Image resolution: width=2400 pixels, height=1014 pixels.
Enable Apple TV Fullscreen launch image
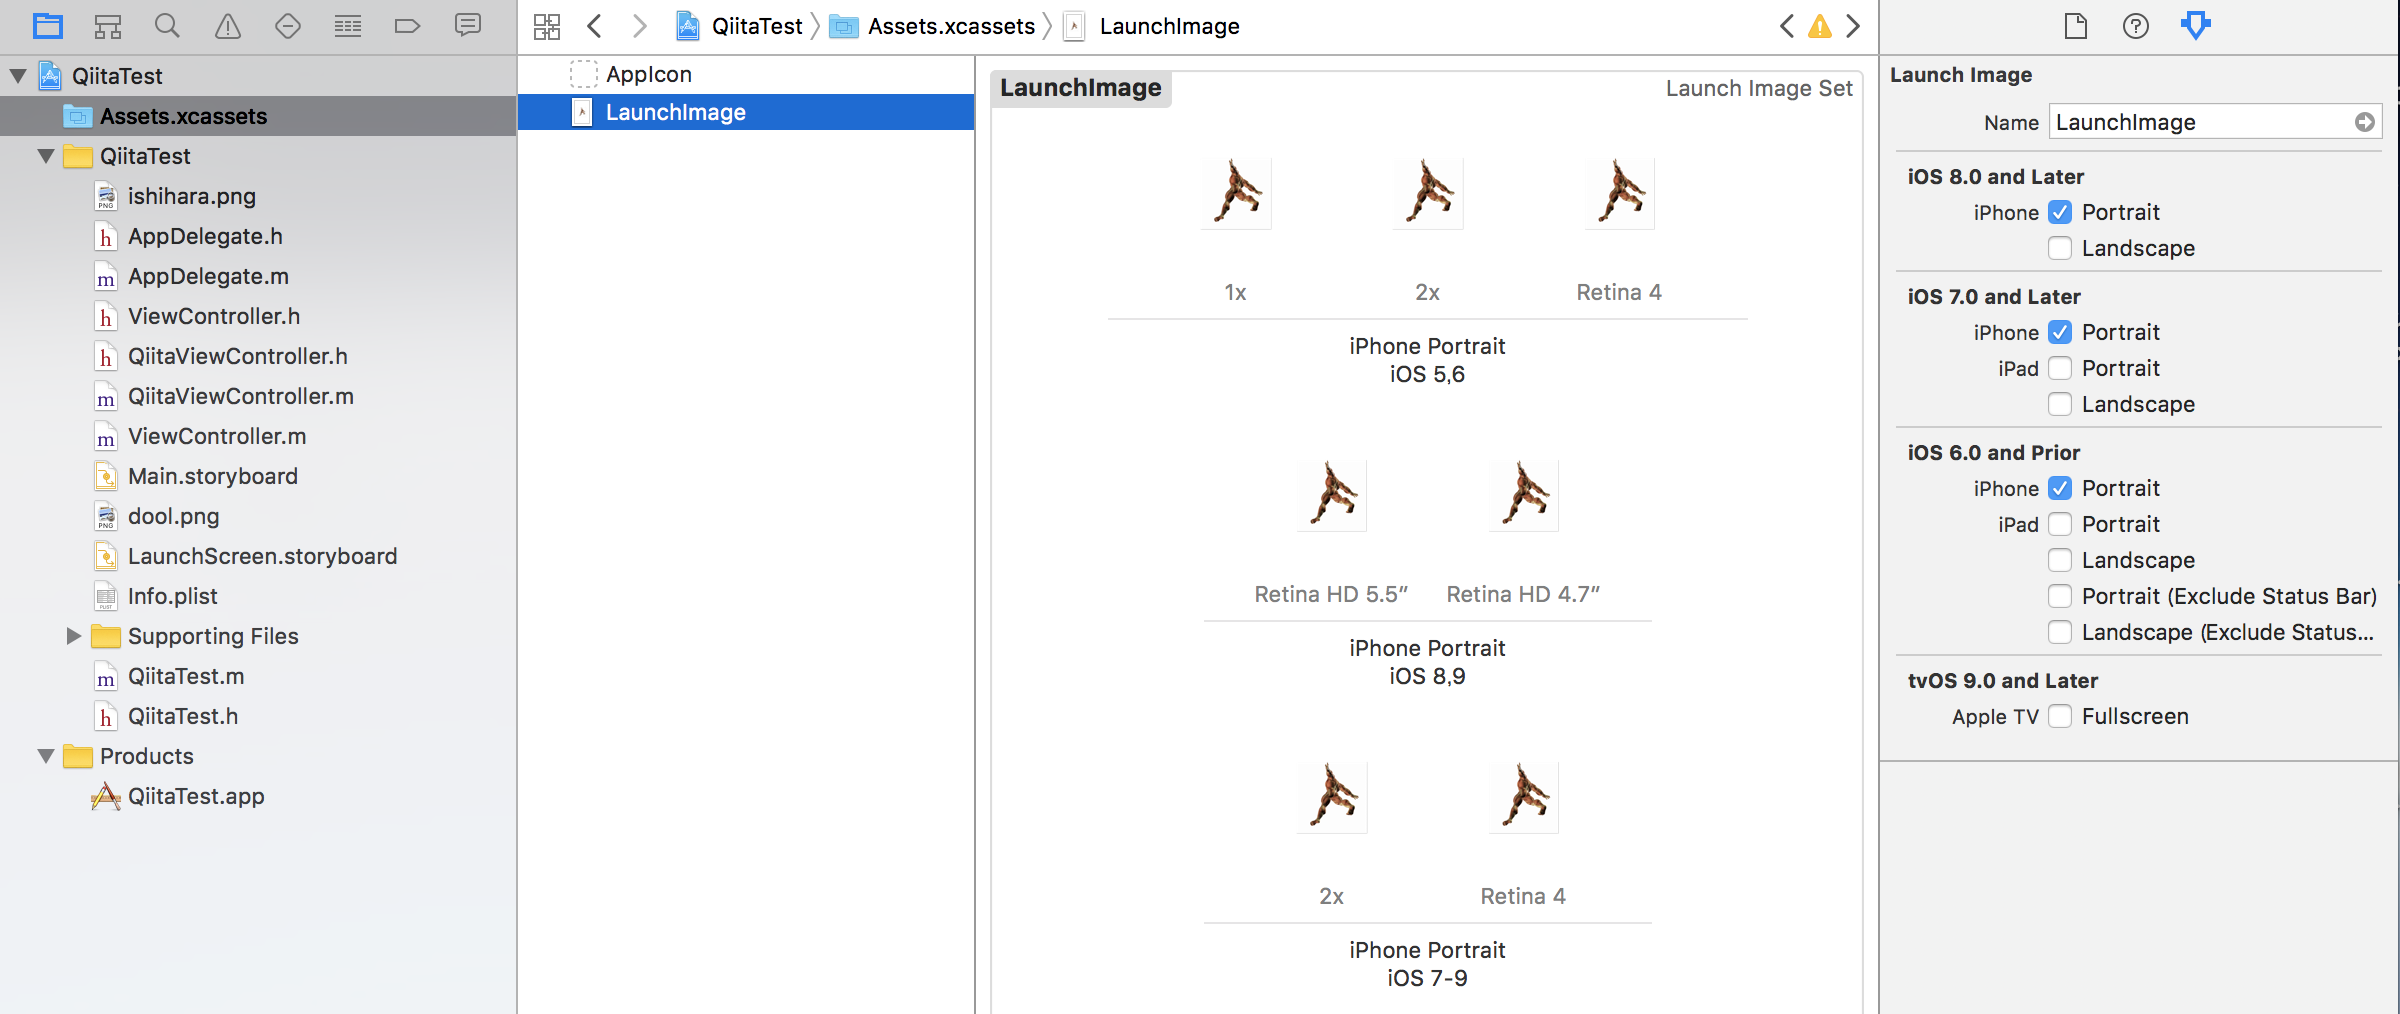coord(2060,716)
